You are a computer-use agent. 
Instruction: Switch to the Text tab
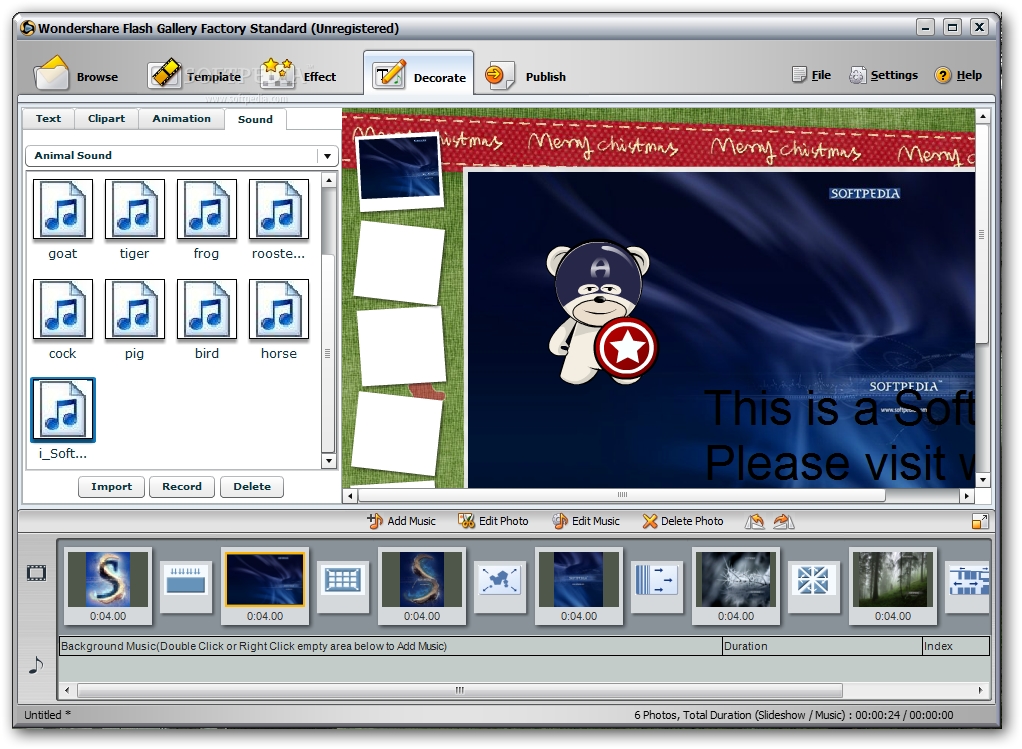coord(48,119)
